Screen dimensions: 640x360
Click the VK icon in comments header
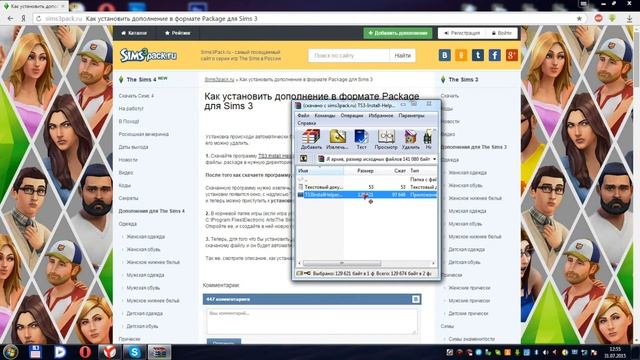click(416, 299)
